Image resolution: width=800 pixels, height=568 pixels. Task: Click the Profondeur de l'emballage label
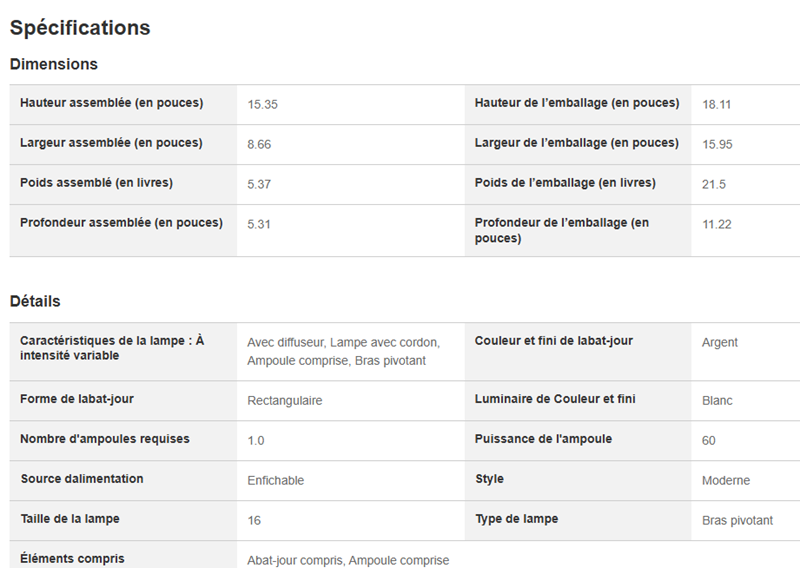[562, 230]
